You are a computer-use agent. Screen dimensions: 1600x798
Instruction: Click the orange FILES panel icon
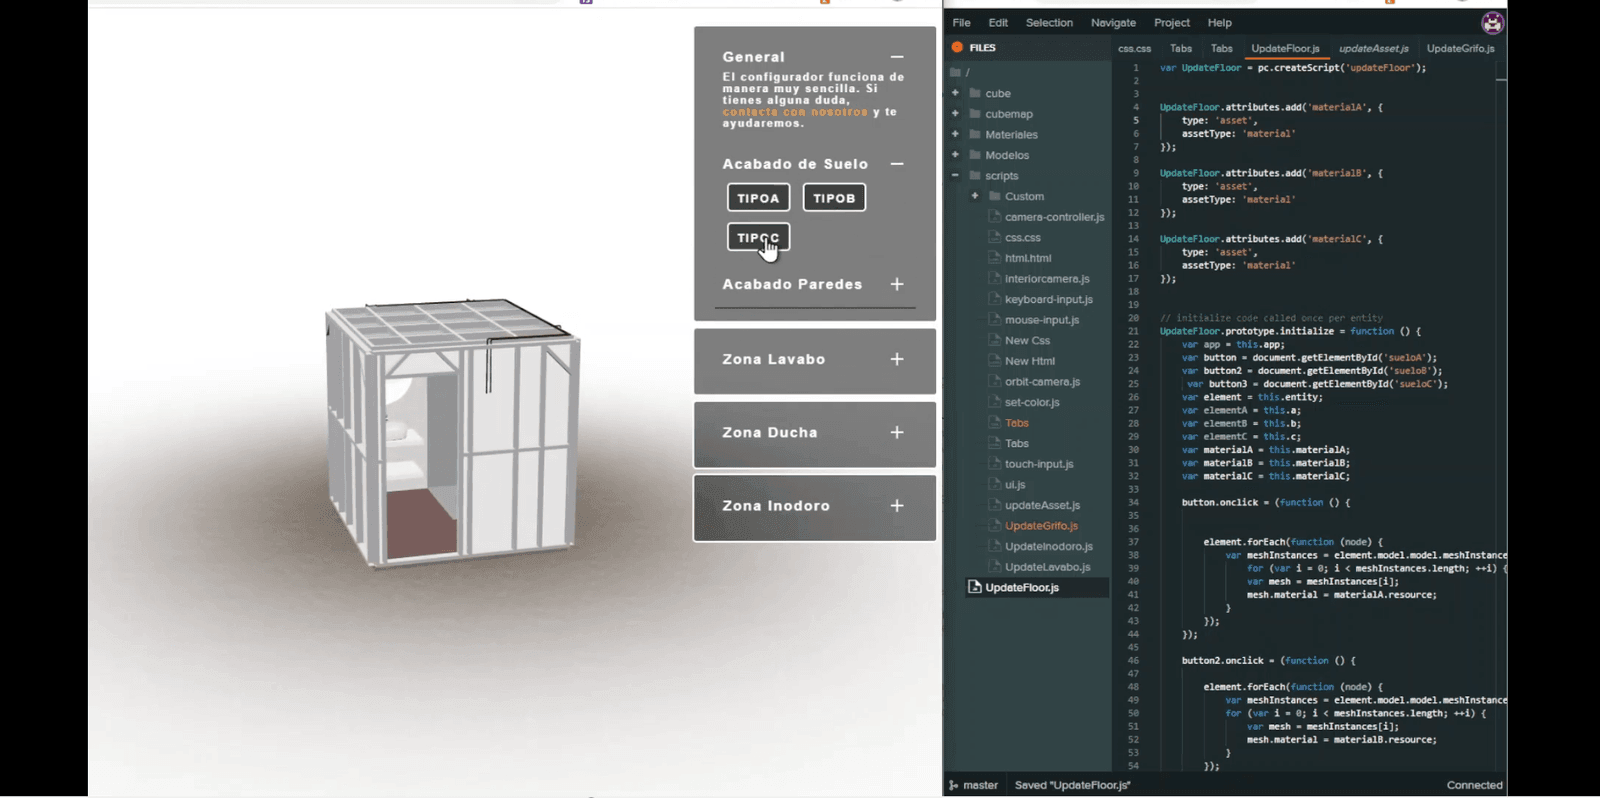(957, 47)
